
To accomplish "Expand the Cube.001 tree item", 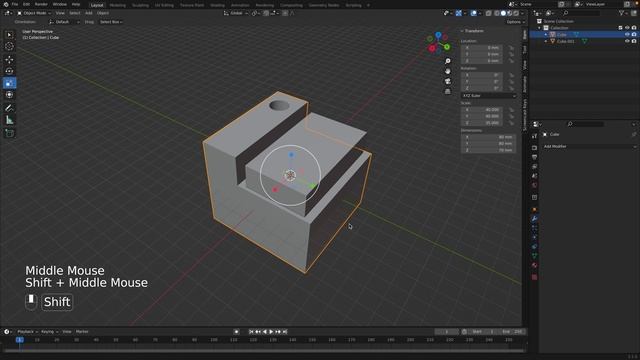I will [x=546, y=41].
